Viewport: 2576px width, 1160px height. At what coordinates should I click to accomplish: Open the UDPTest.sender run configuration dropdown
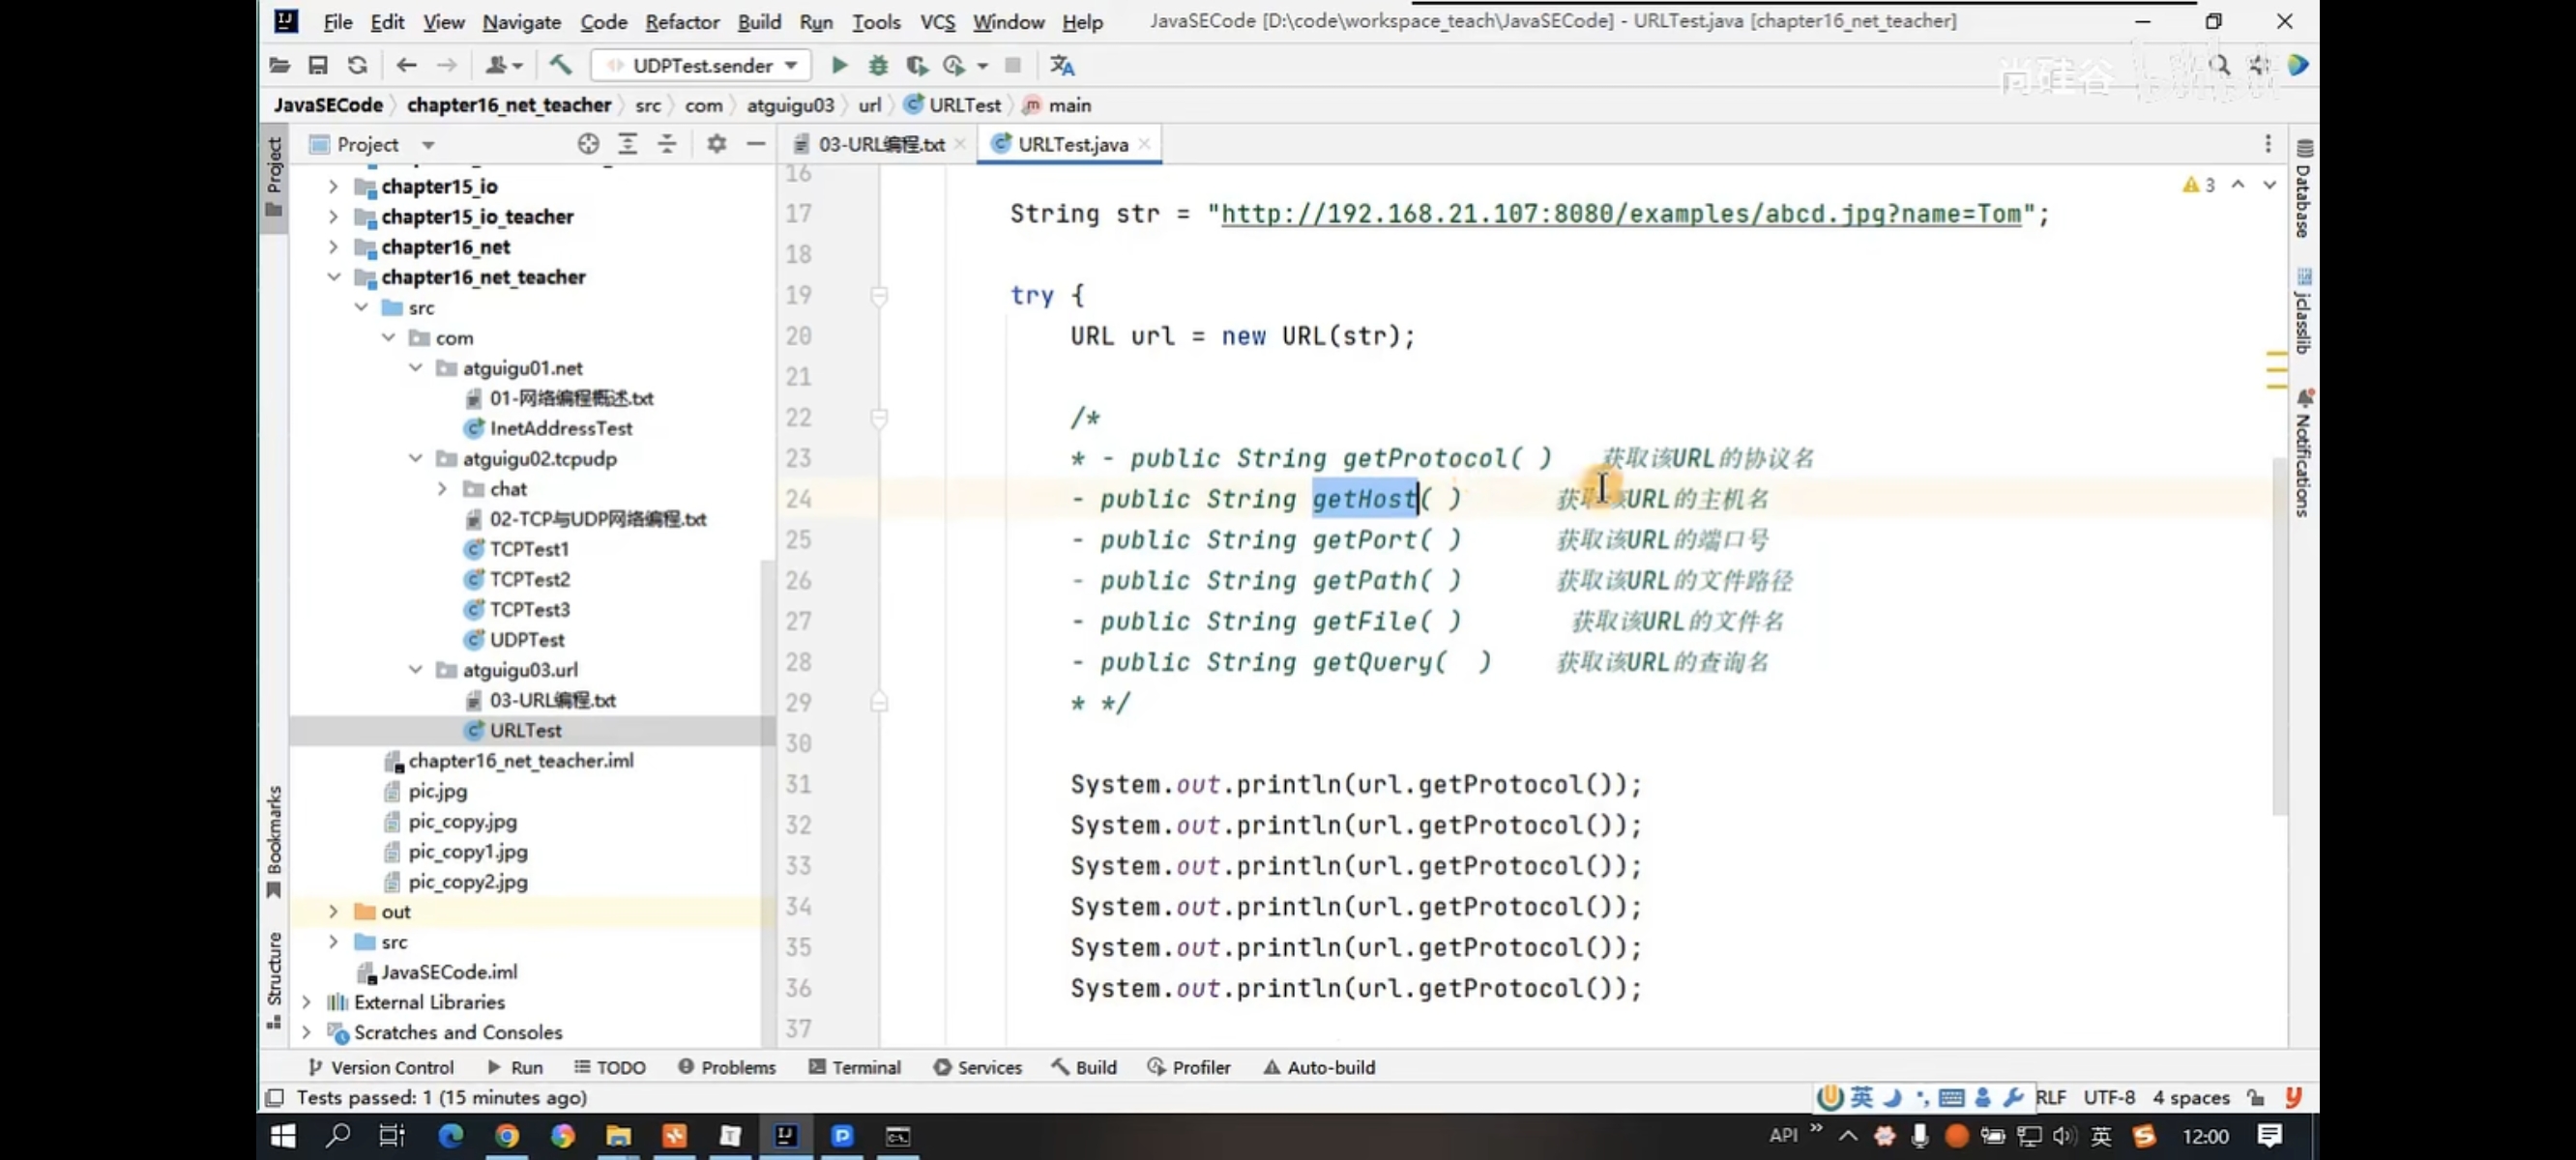(x=705, y=65)
